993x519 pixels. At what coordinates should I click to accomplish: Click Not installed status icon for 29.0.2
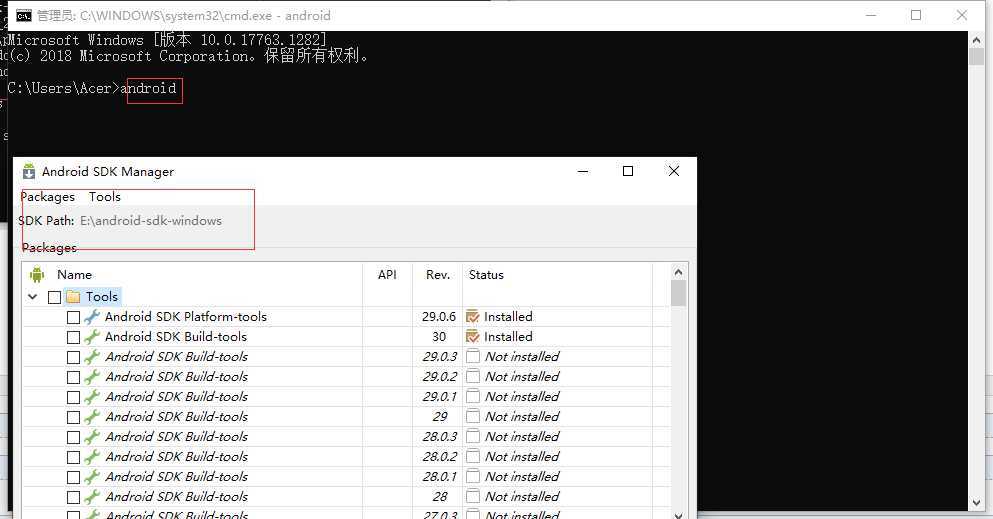(x=472, y=377)
